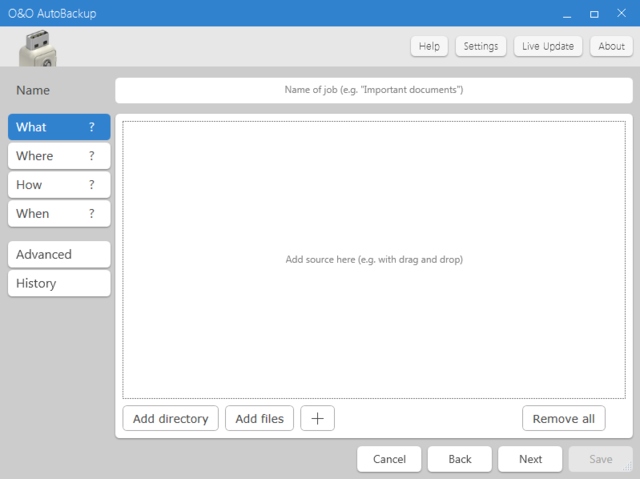This screenshot has width=640, height=479.
Task: Click the question mark on How
Action: point(92,185)
